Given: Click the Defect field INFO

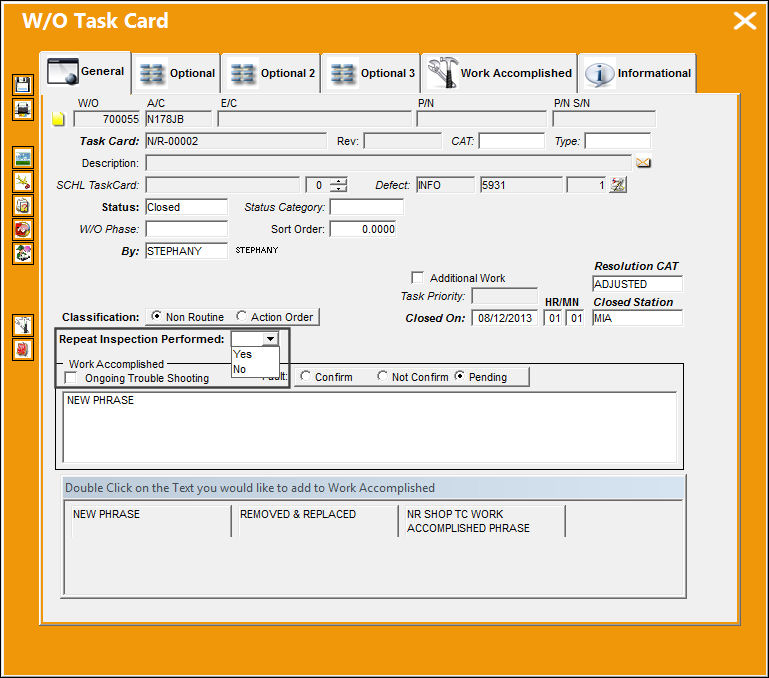Looking at the screenshot, I should point(445,185).
